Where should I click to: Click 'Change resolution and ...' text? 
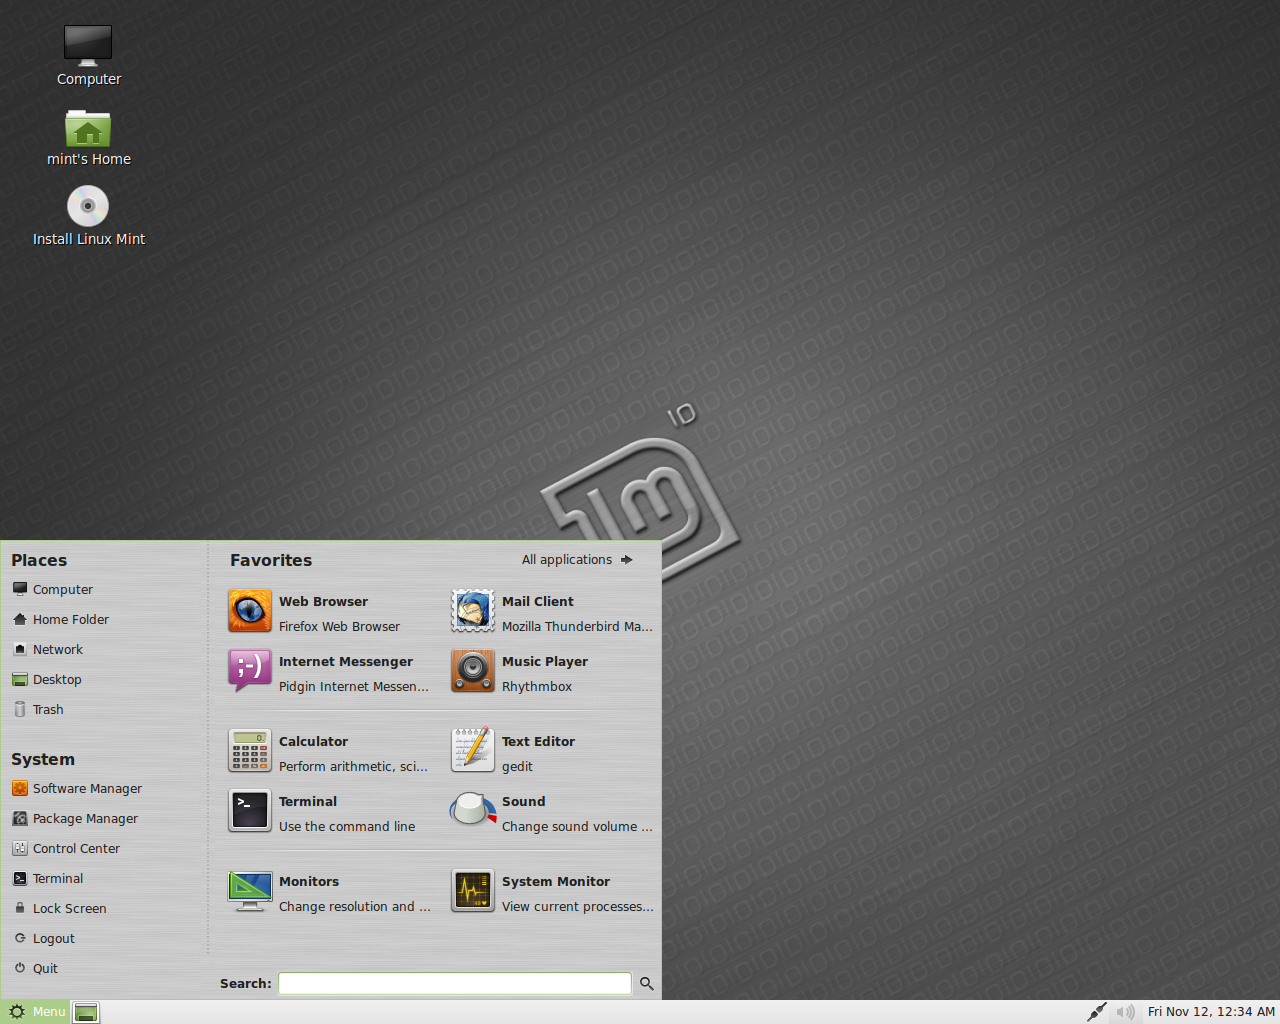pyautogui.click(x=355, y=907)
